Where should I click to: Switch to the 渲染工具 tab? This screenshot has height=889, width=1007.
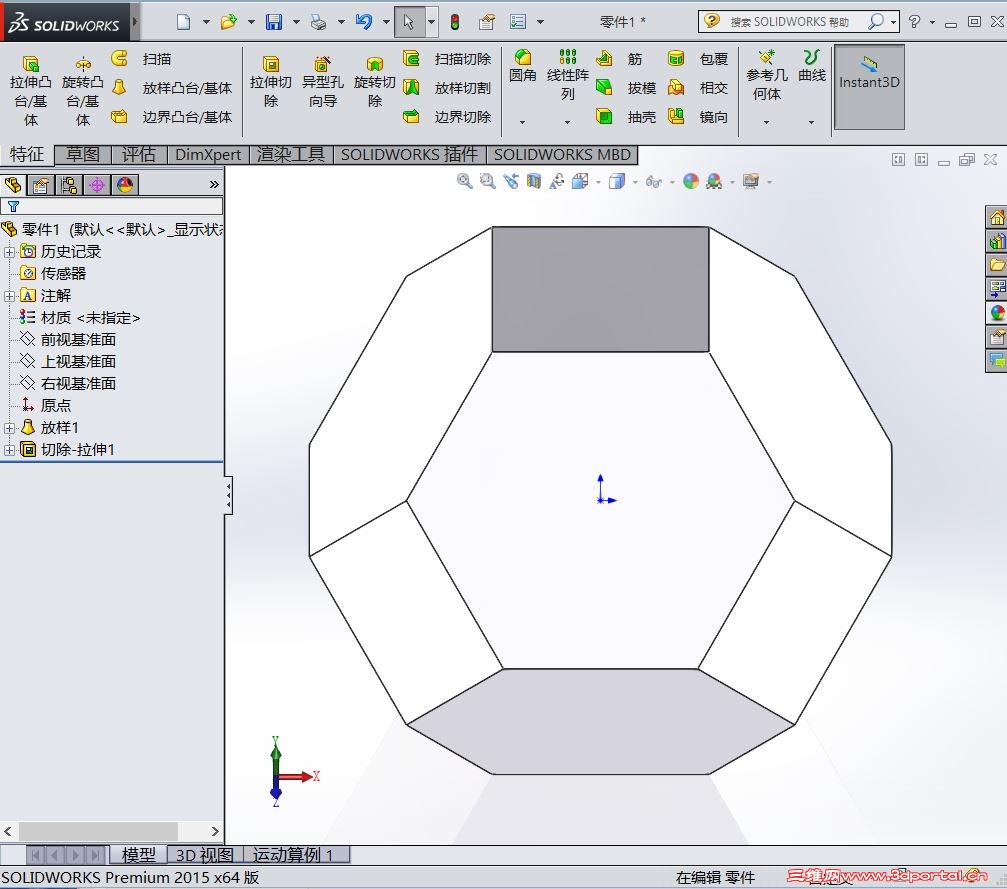point(291,154)
